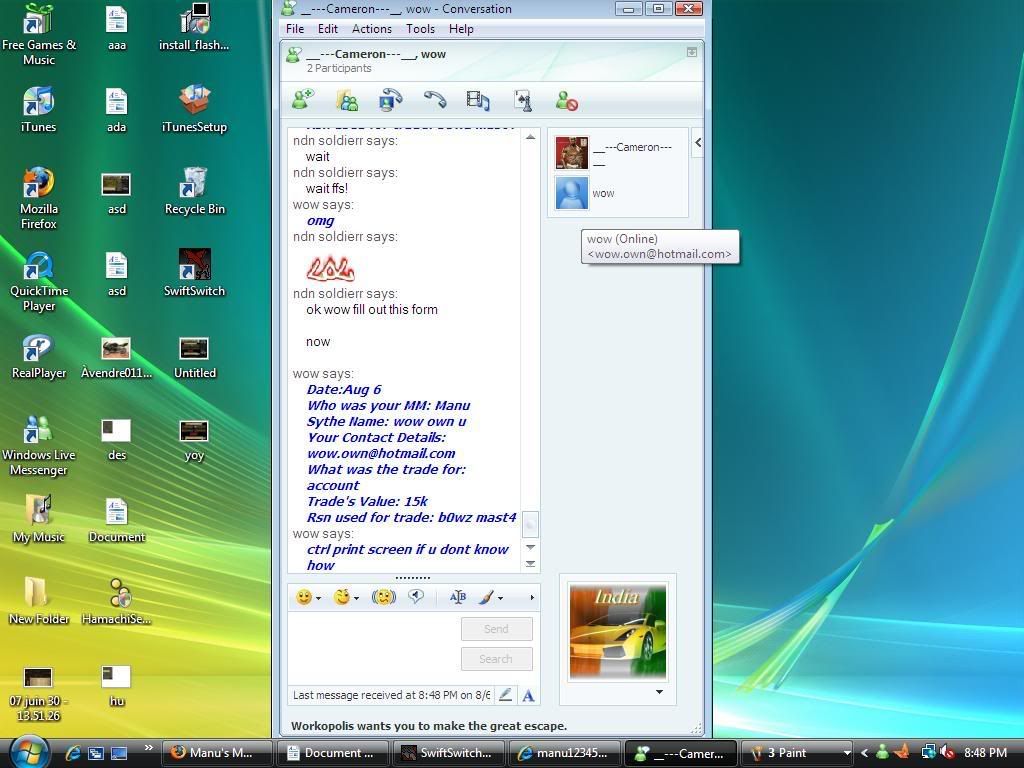Switch to Manu's M... Firefox taskbar button

217,753
